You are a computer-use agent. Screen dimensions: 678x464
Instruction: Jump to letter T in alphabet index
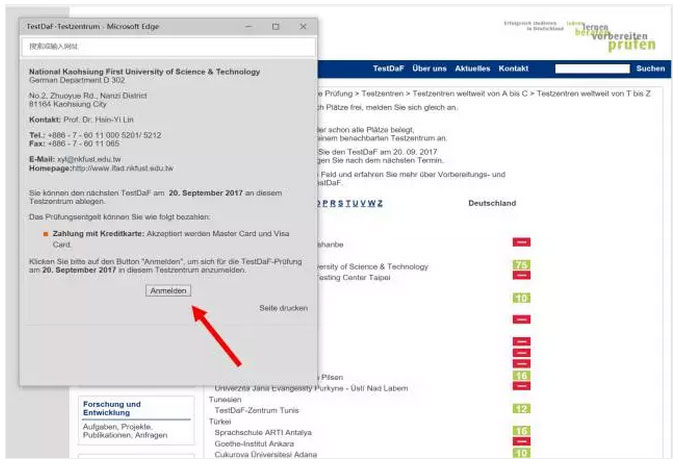(x=348, y=203)
